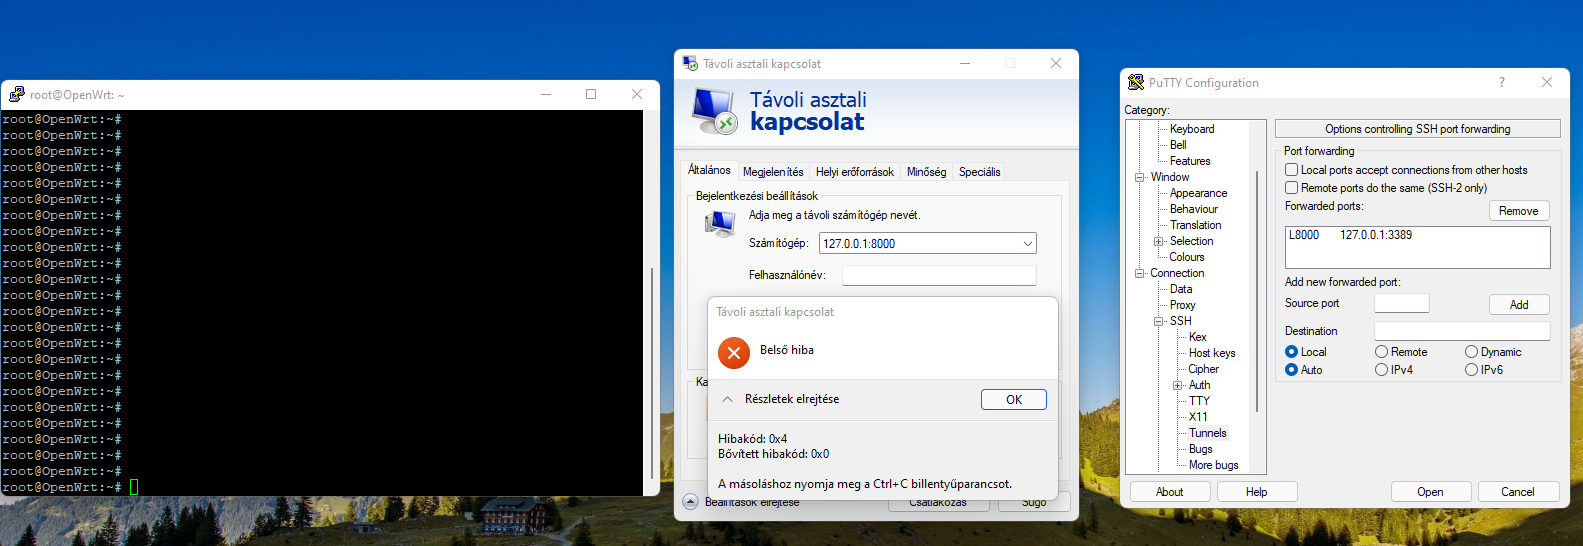Click the red error icon next to Belső hiba
The image size is (1583, 546).
(x=734, y=353)
